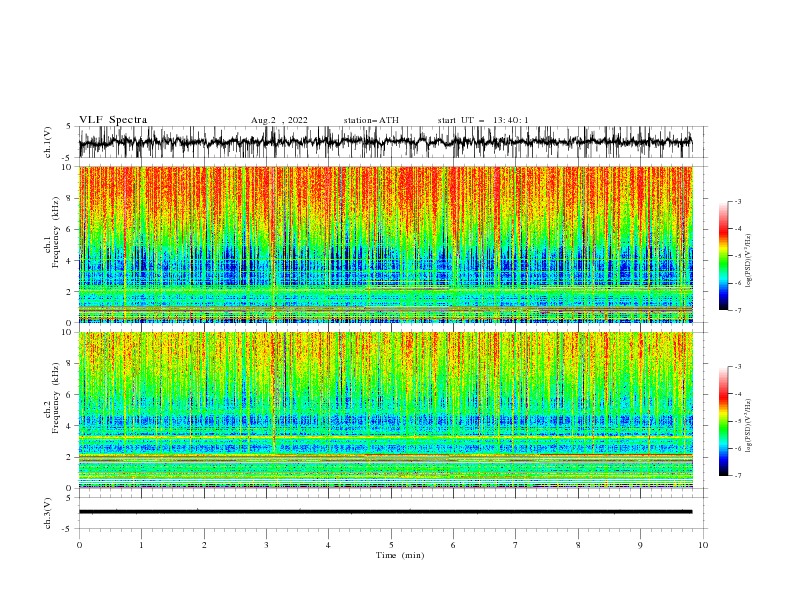Image resolution: width=792 pixels, height=612 pixels.
Task: Click the ch.2 spectrogram panel
Action: pos(385,410)
